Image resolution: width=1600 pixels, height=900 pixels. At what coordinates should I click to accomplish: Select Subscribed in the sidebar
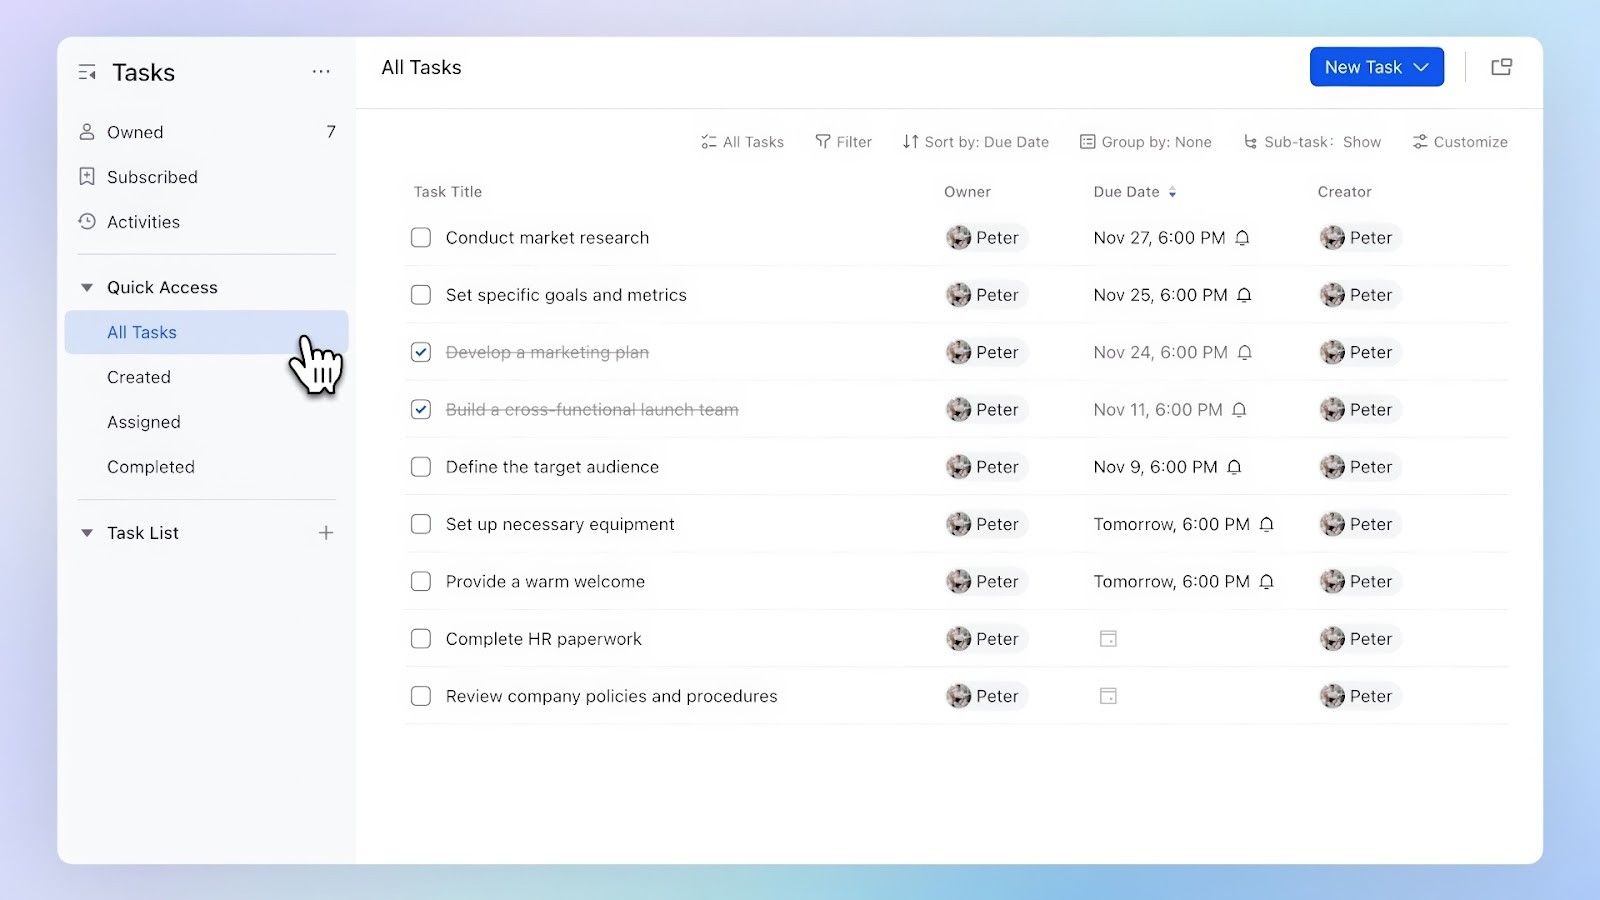(152, 177)
